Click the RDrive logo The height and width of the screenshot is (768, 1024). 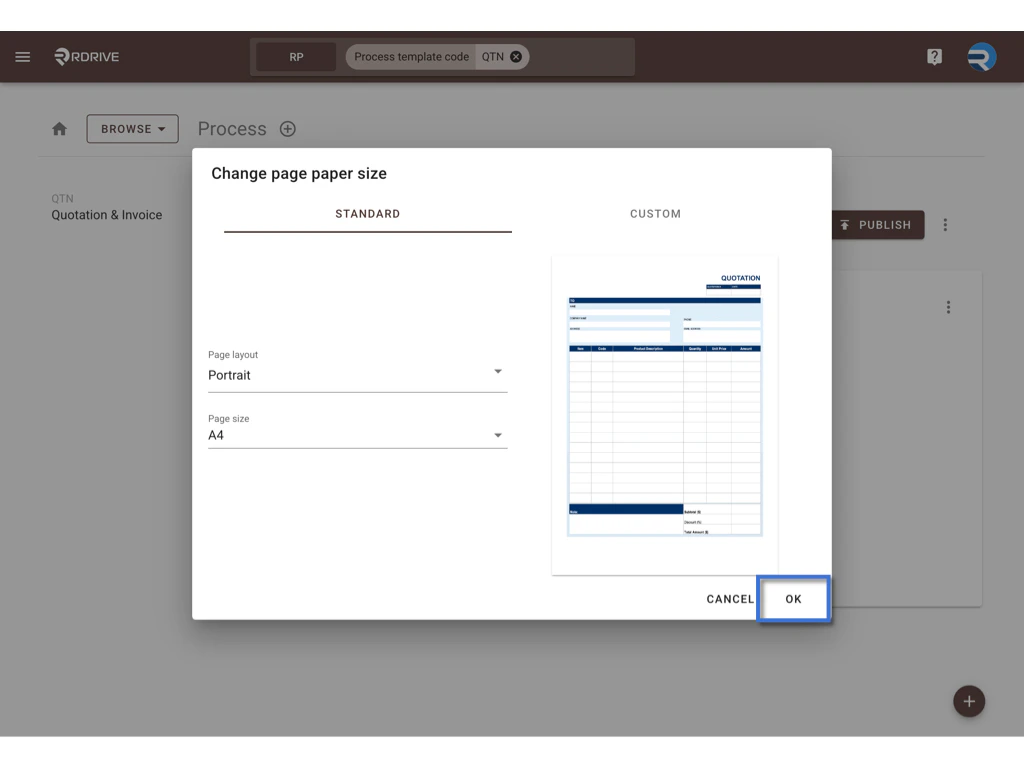[x=85, y=56]
